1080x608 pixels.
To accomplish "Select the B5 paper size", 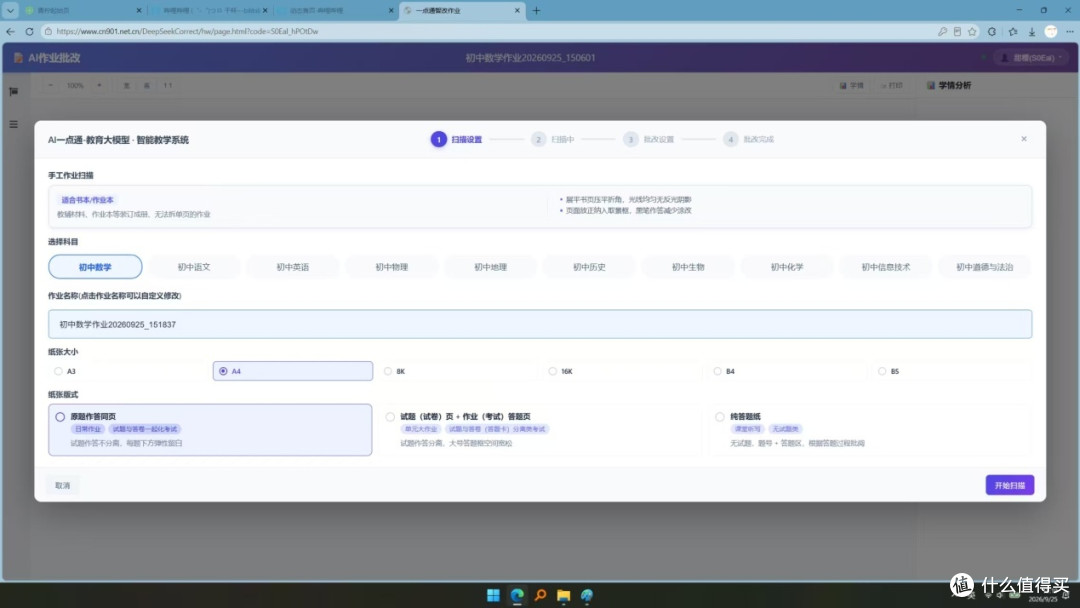I will pyautogui.click(x=882, y=371).
